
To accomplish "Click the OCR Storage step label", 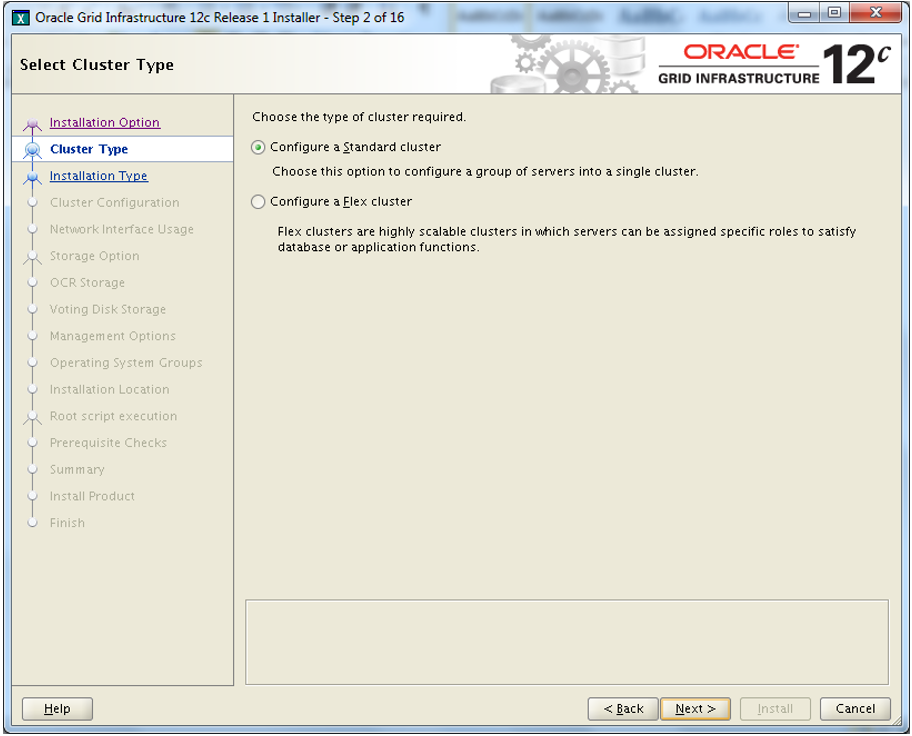I will coord(87,283).
